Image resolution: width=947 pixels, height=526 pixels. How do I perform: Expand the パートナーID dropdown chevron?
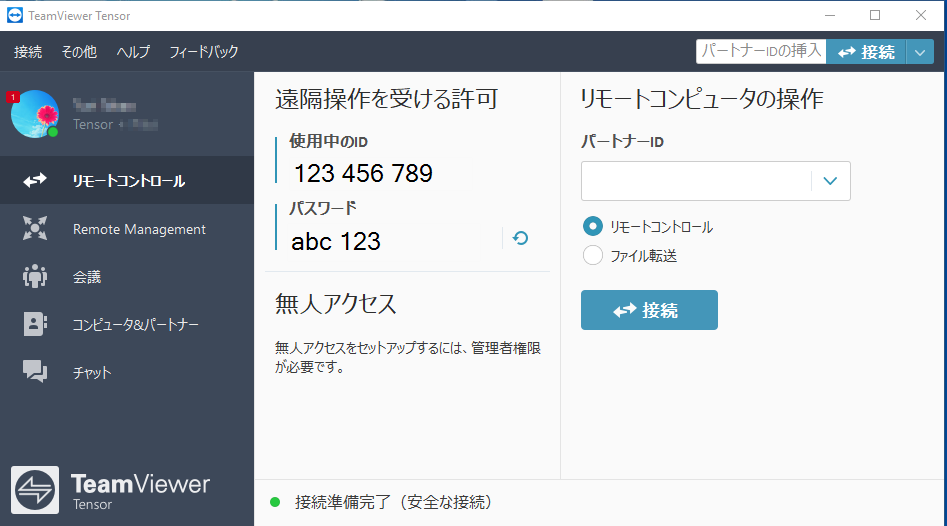830,181
